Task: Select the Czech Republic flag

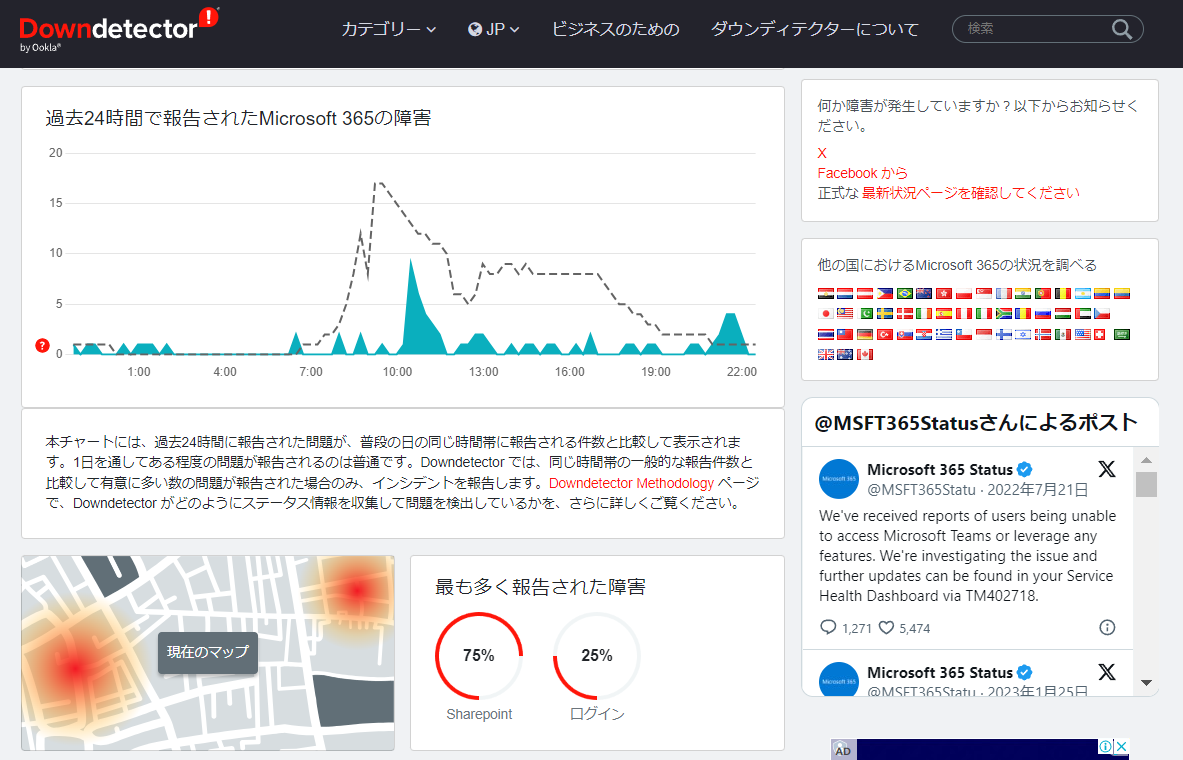Action: tap(1102, 313)
